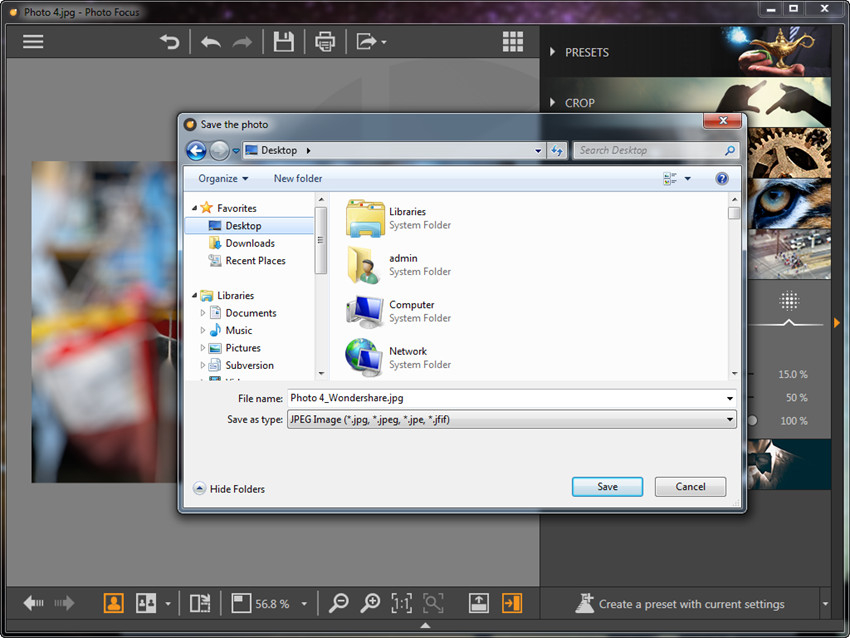The height and width of the screenshot is (638, 850).
Task: Open the thumbnail grid view icon
Action: click(x=513, y=42)
